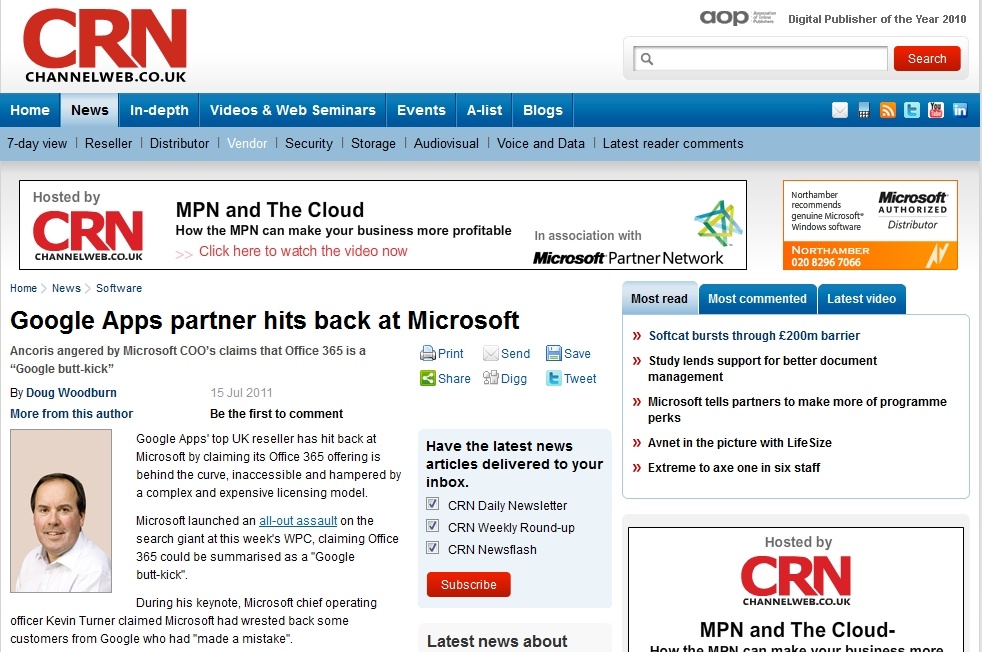
Task: Click the email newsletter envelope icon
Action: point(839,110)
